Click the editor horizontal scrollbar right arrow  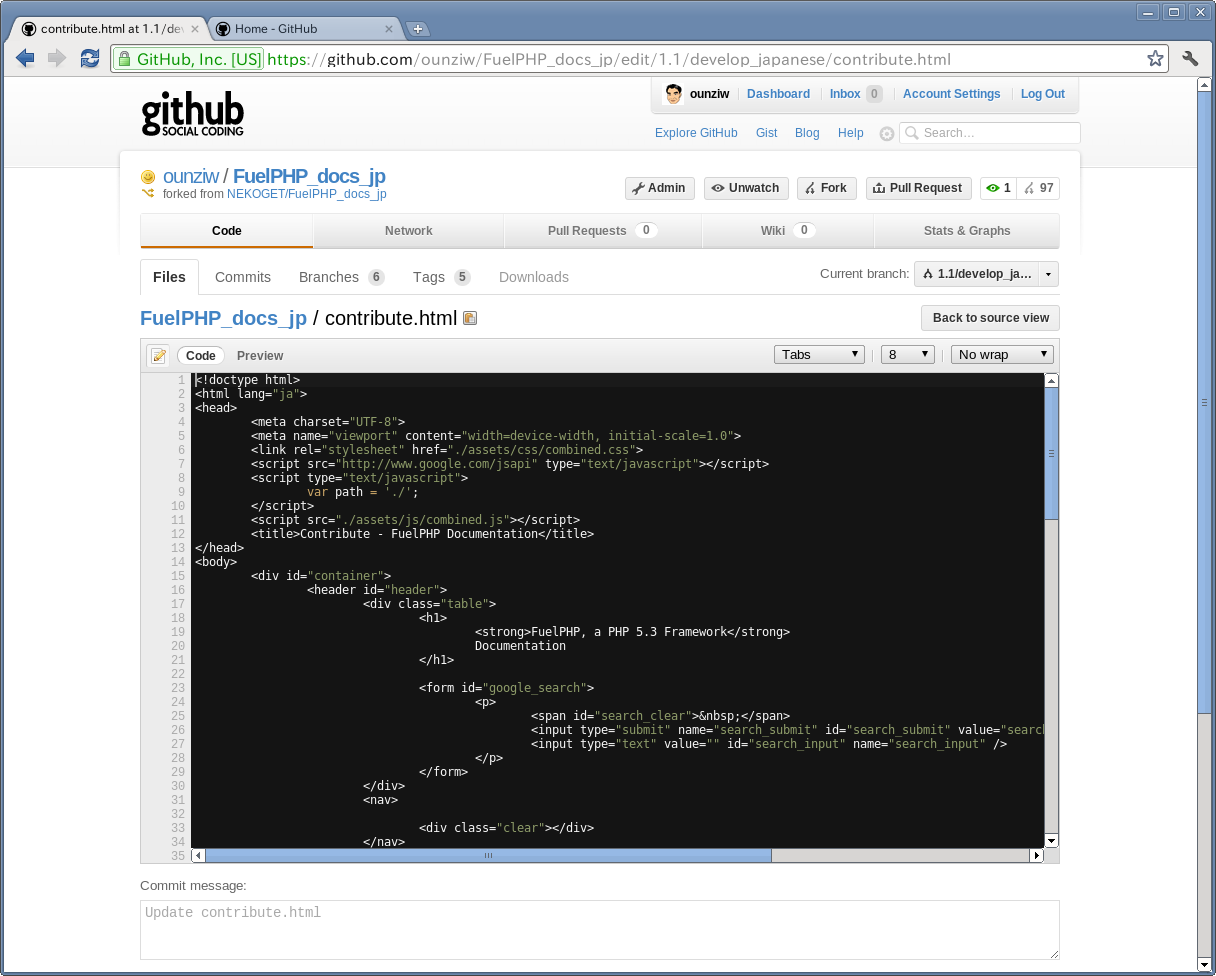click(x=1037, y=856)
